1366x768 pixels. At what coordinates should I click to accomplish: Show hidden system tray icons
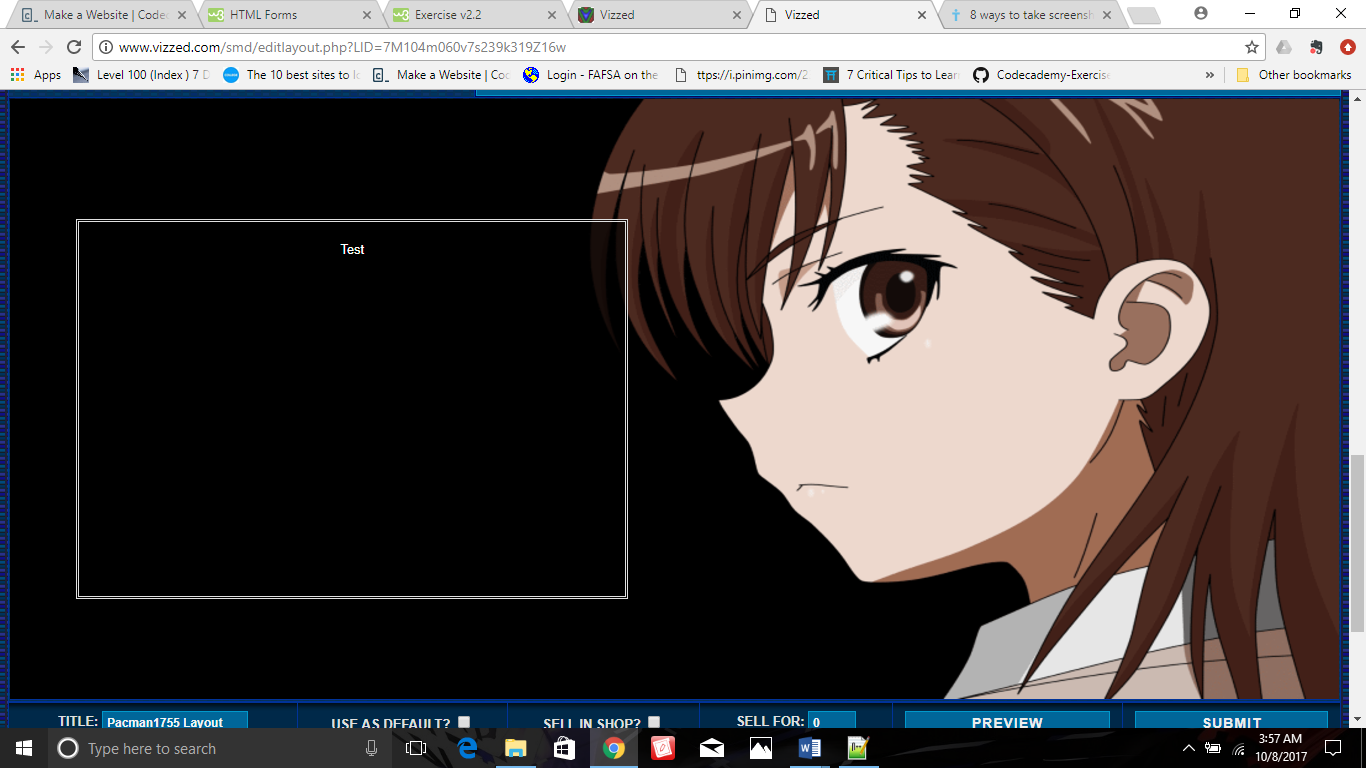[1188, 748]
